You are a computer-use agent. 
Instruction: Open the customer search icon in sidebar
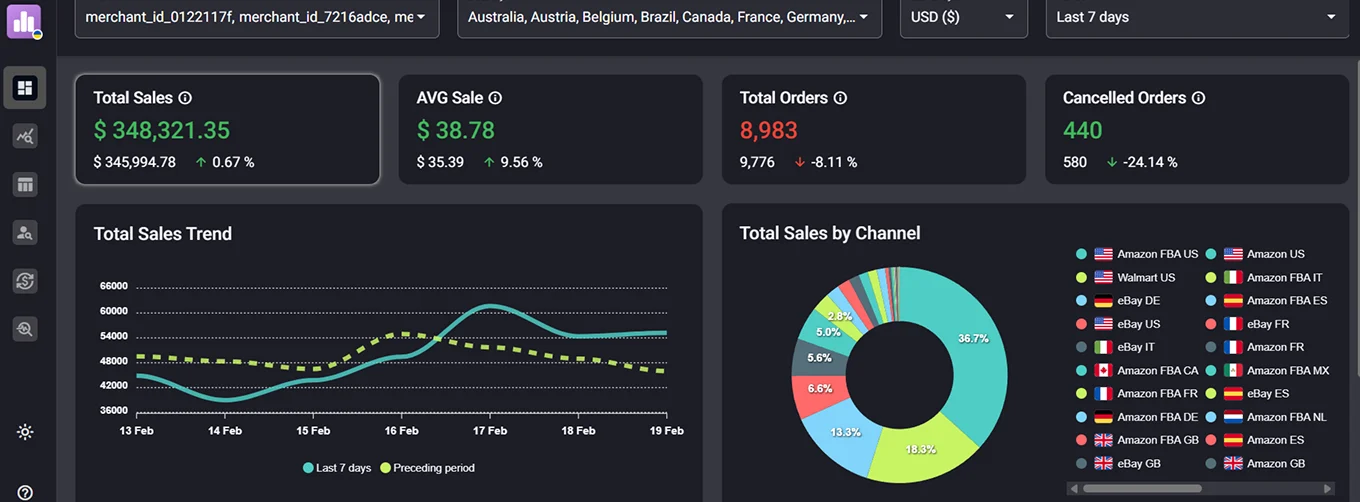(25, 233)
